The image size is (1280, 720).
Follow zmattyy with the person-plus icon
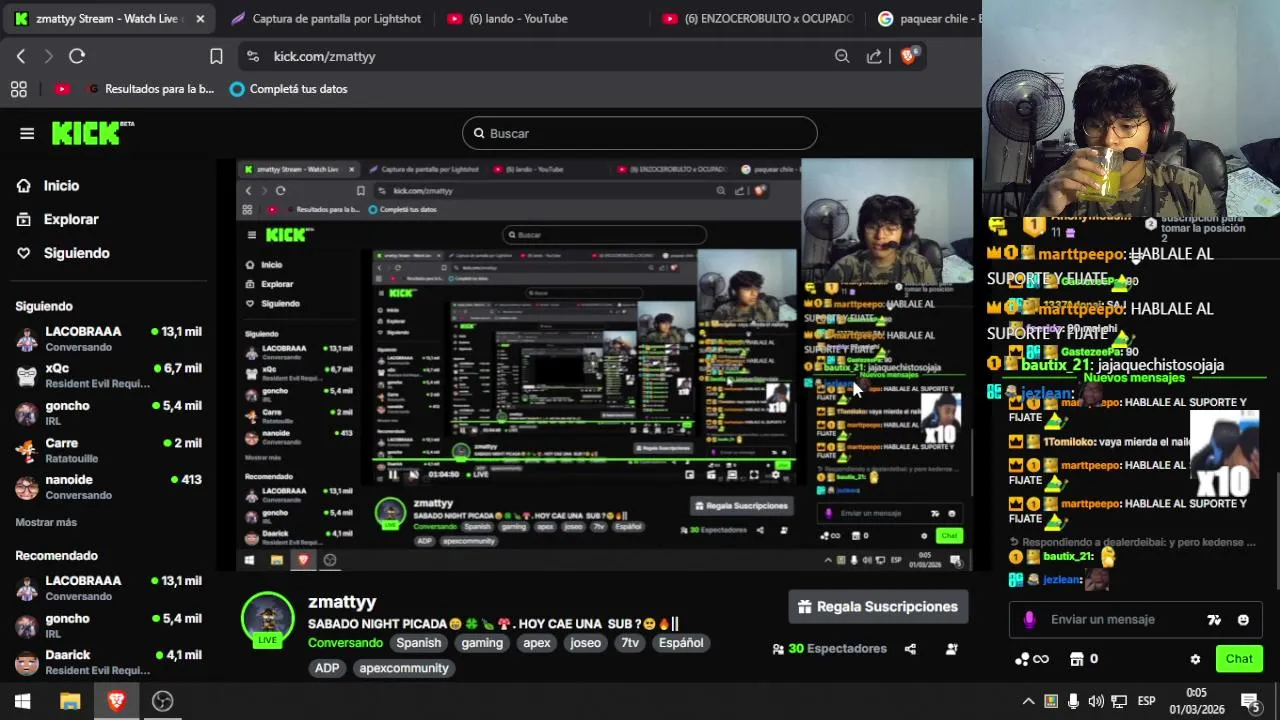[952, 649]
